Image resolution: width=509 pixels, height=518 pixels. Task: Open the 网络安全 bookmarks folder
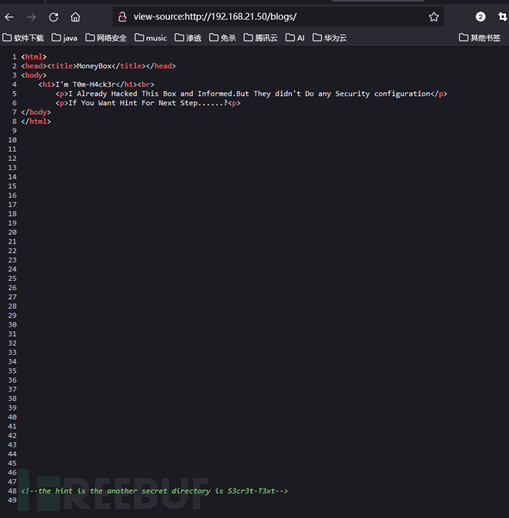[x=106, y=38]
